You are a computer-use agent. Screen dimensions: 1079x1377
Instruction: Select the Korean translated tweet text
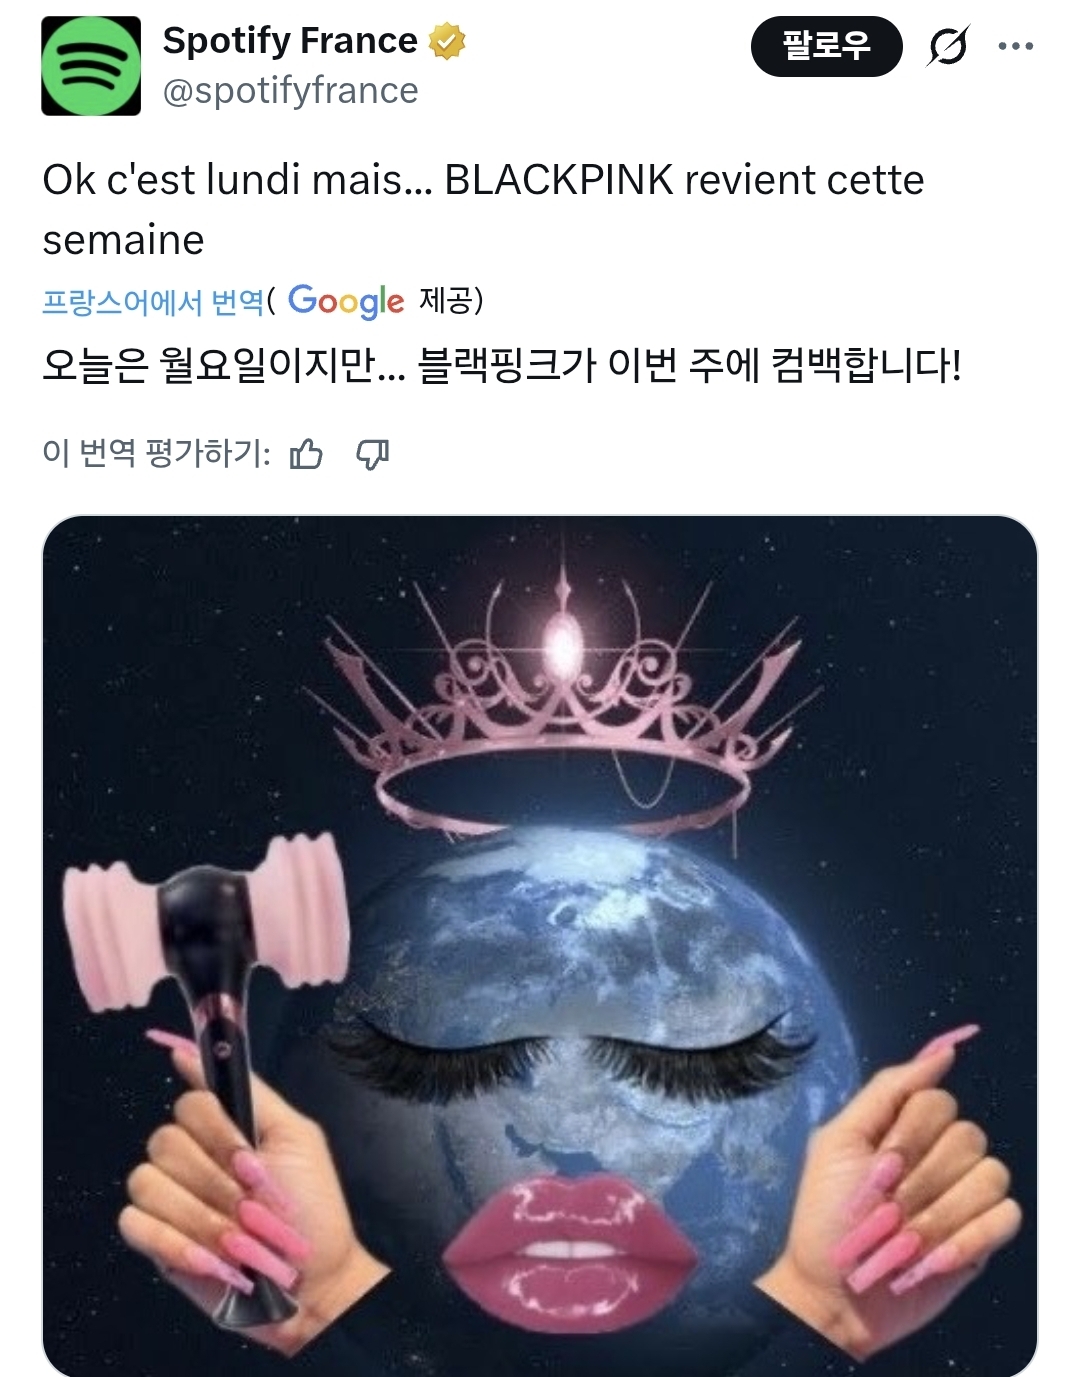point(502,365)
